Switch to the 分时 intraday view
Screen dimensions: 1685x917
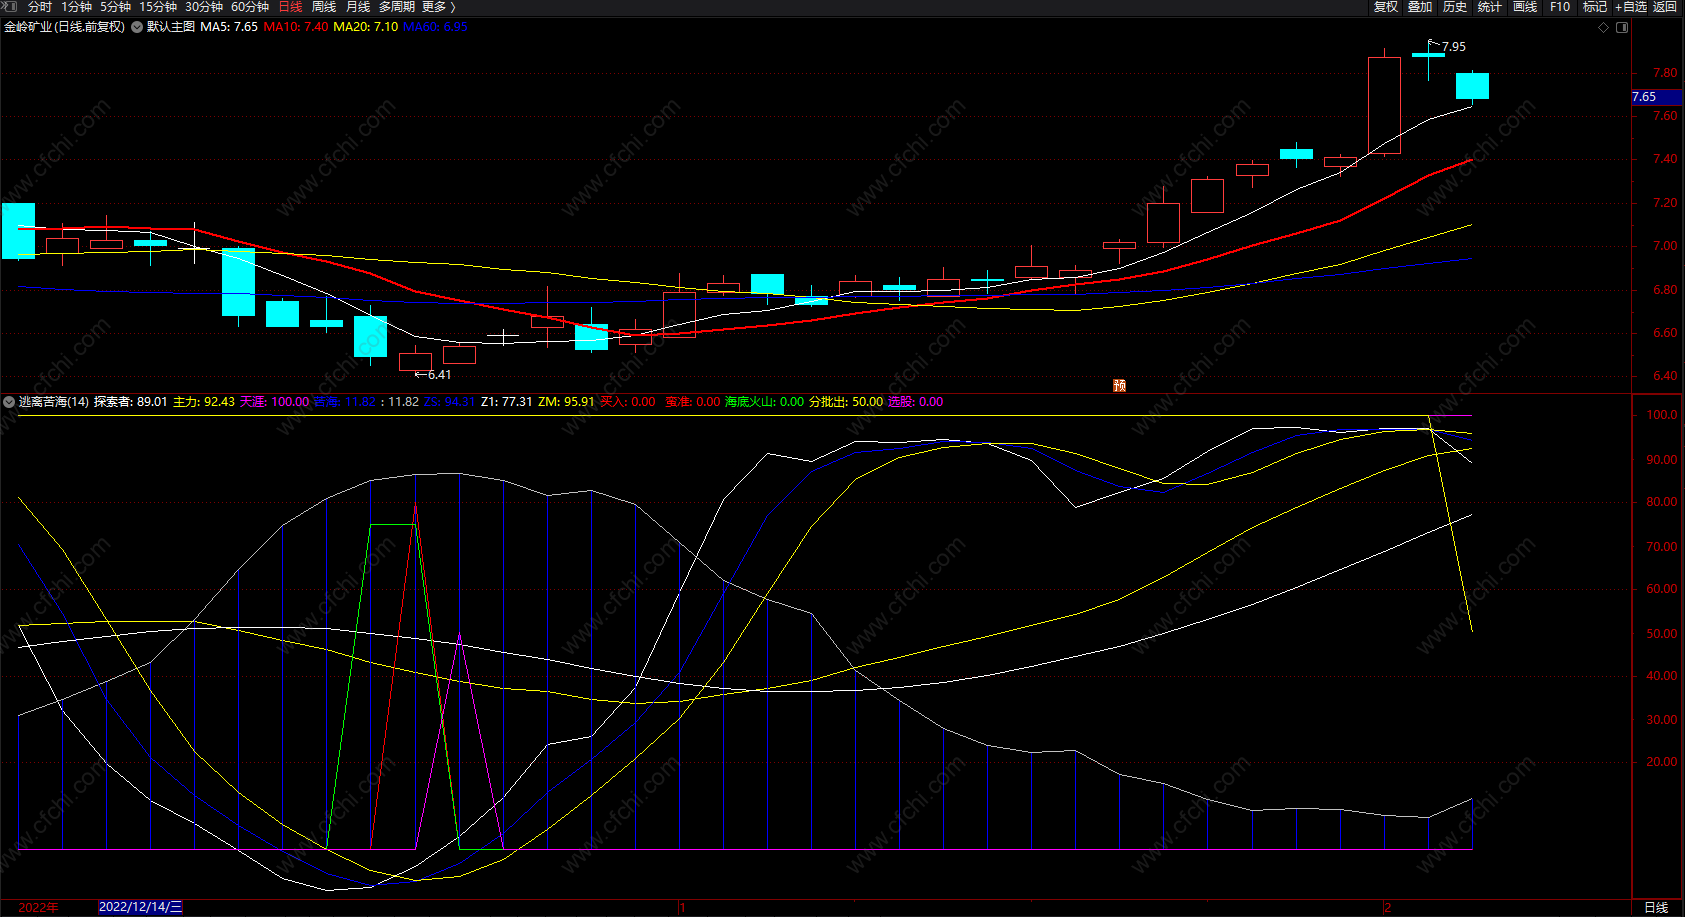pos(39,7)
